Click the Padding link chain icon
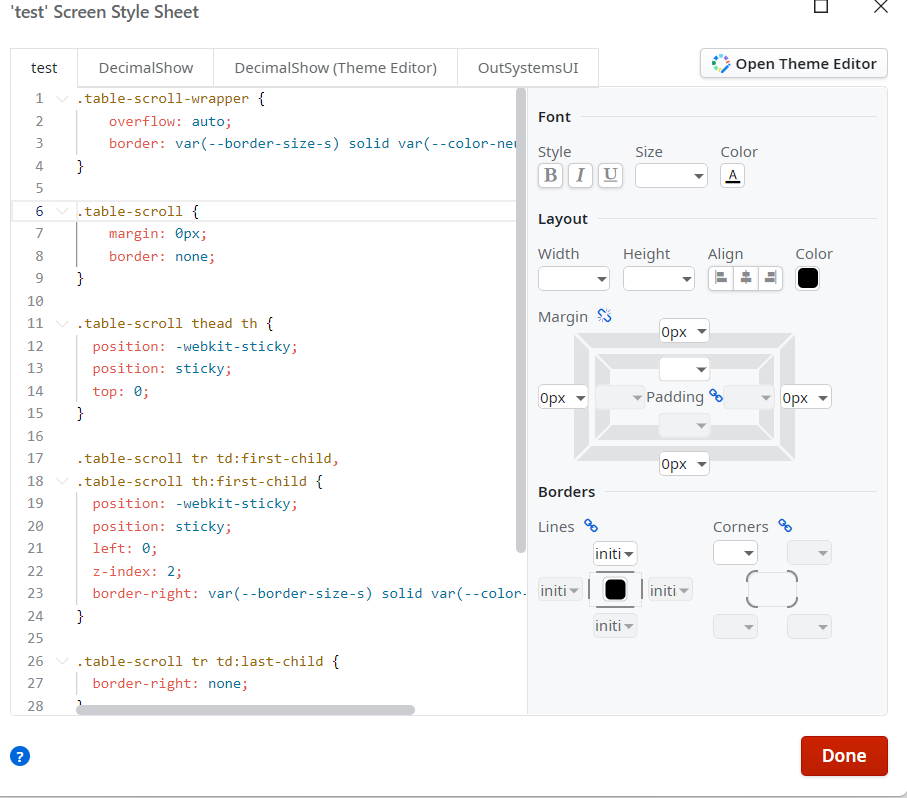The width and height of the screenshot is (907, 798). pyautogui.click(x=715, y=396)
